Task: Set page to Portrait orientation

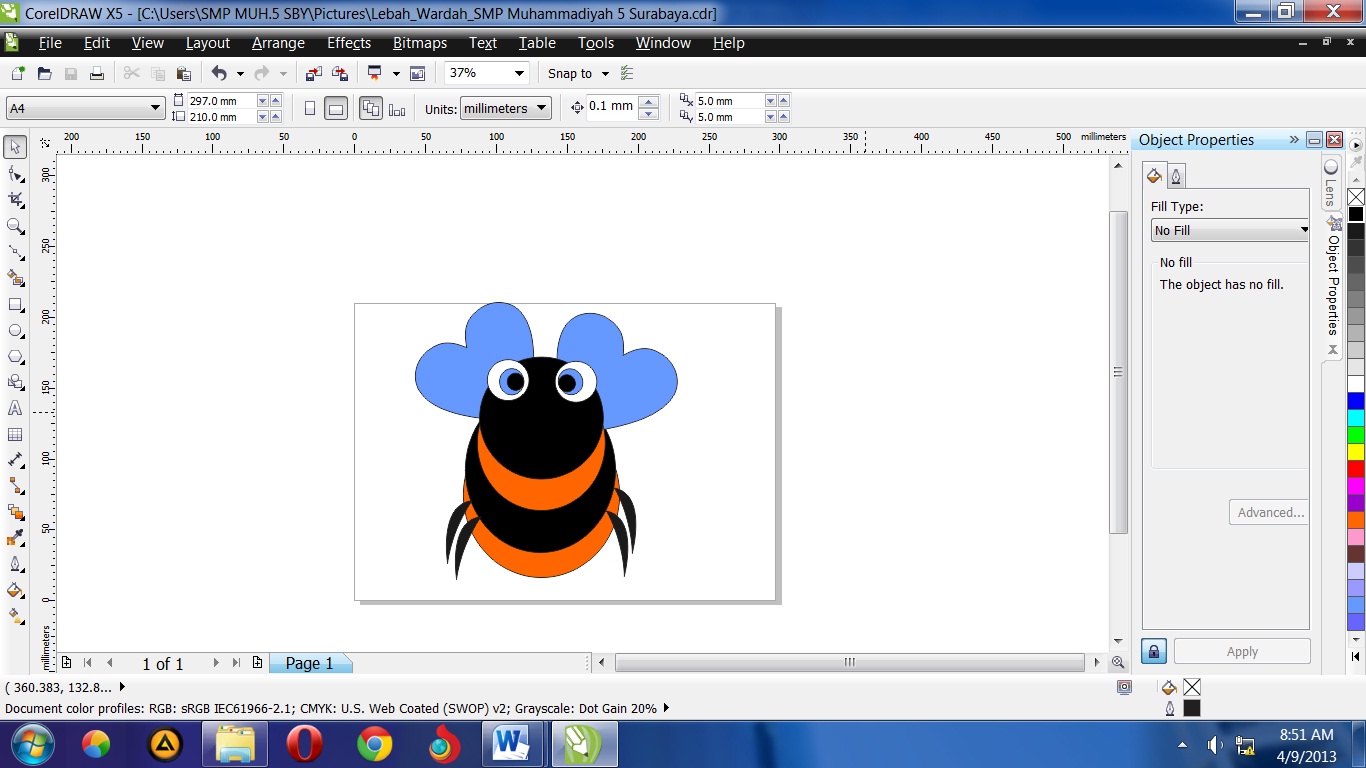Action: [309, 109]
